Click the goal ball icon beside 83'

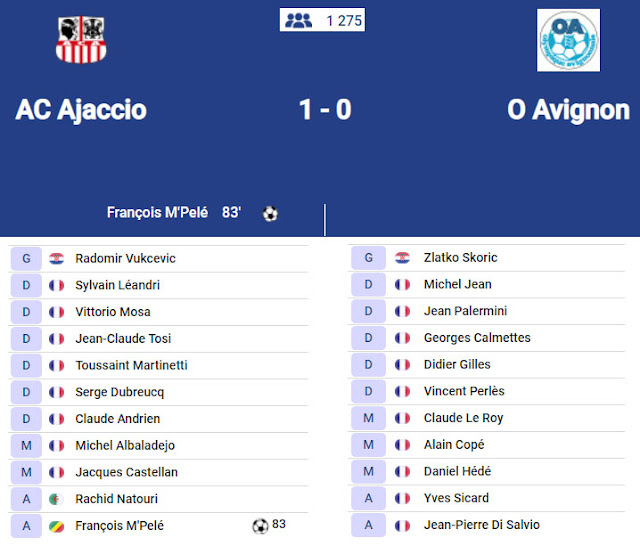coord(270,213)
